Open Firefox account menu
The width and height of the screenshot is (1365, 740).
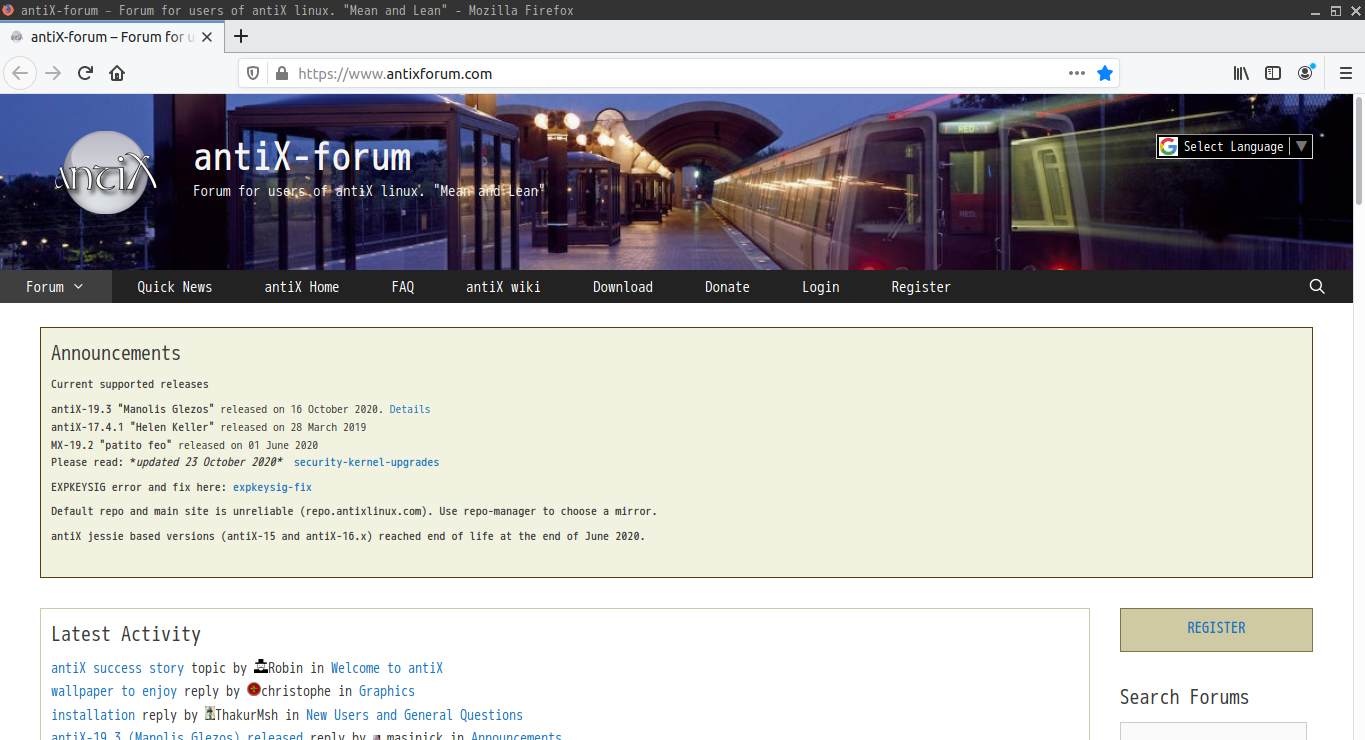1306,73
